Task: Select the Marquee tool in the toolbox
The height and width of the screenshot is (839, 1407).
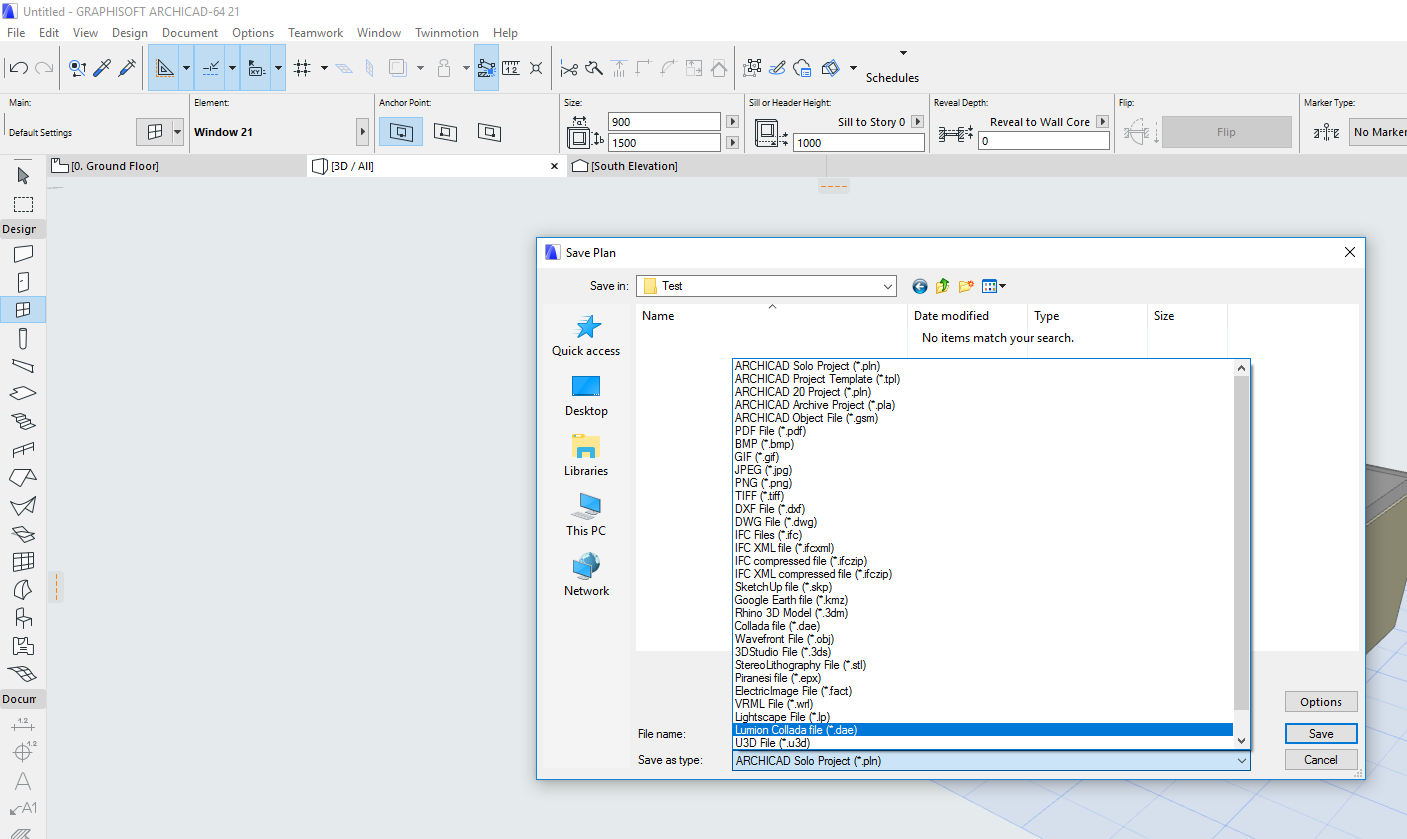Action: click(23, 204)
